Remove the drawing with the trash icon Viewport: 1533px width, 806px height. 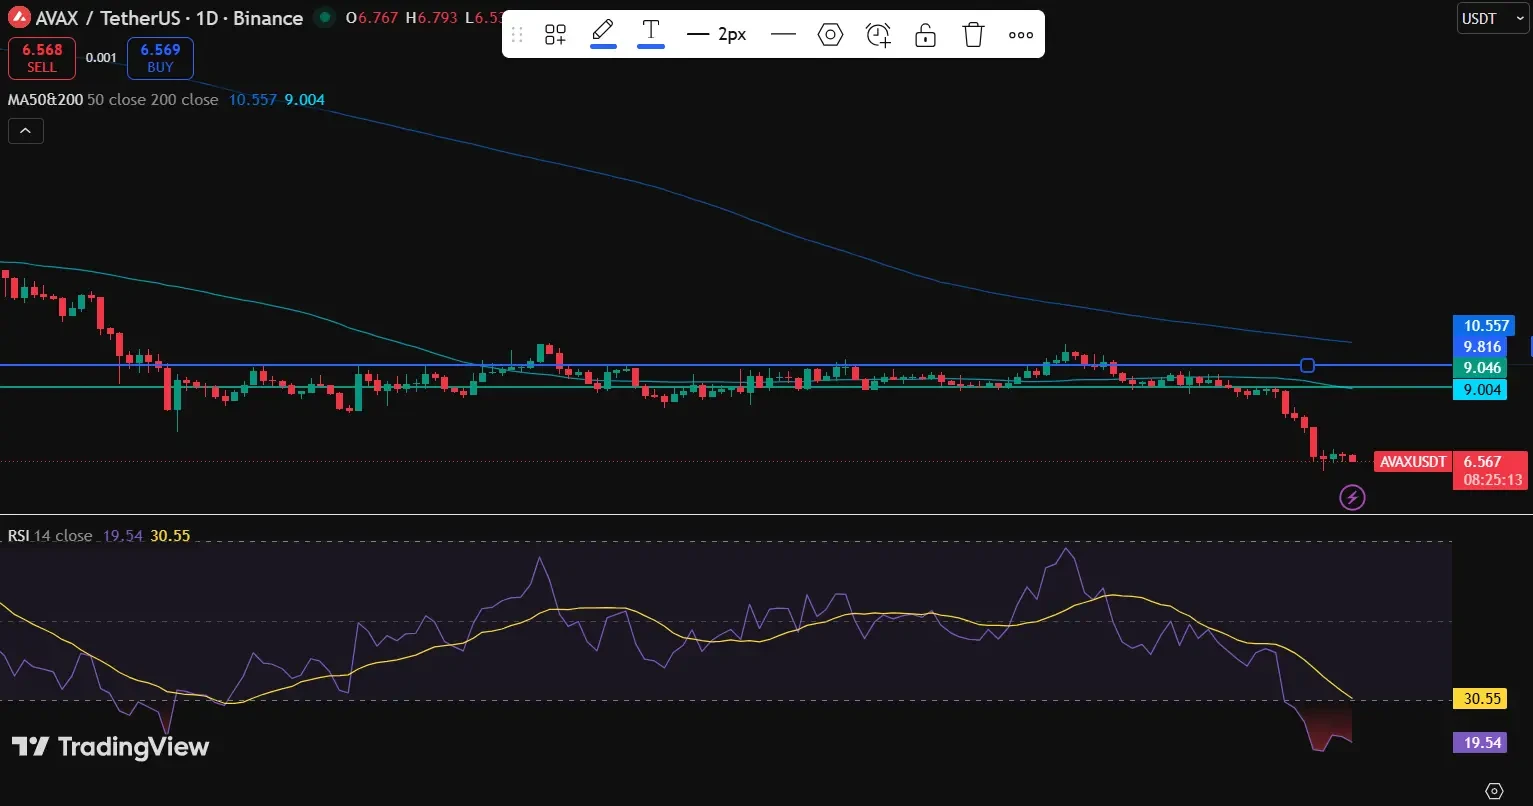click(x=973, y=35)
